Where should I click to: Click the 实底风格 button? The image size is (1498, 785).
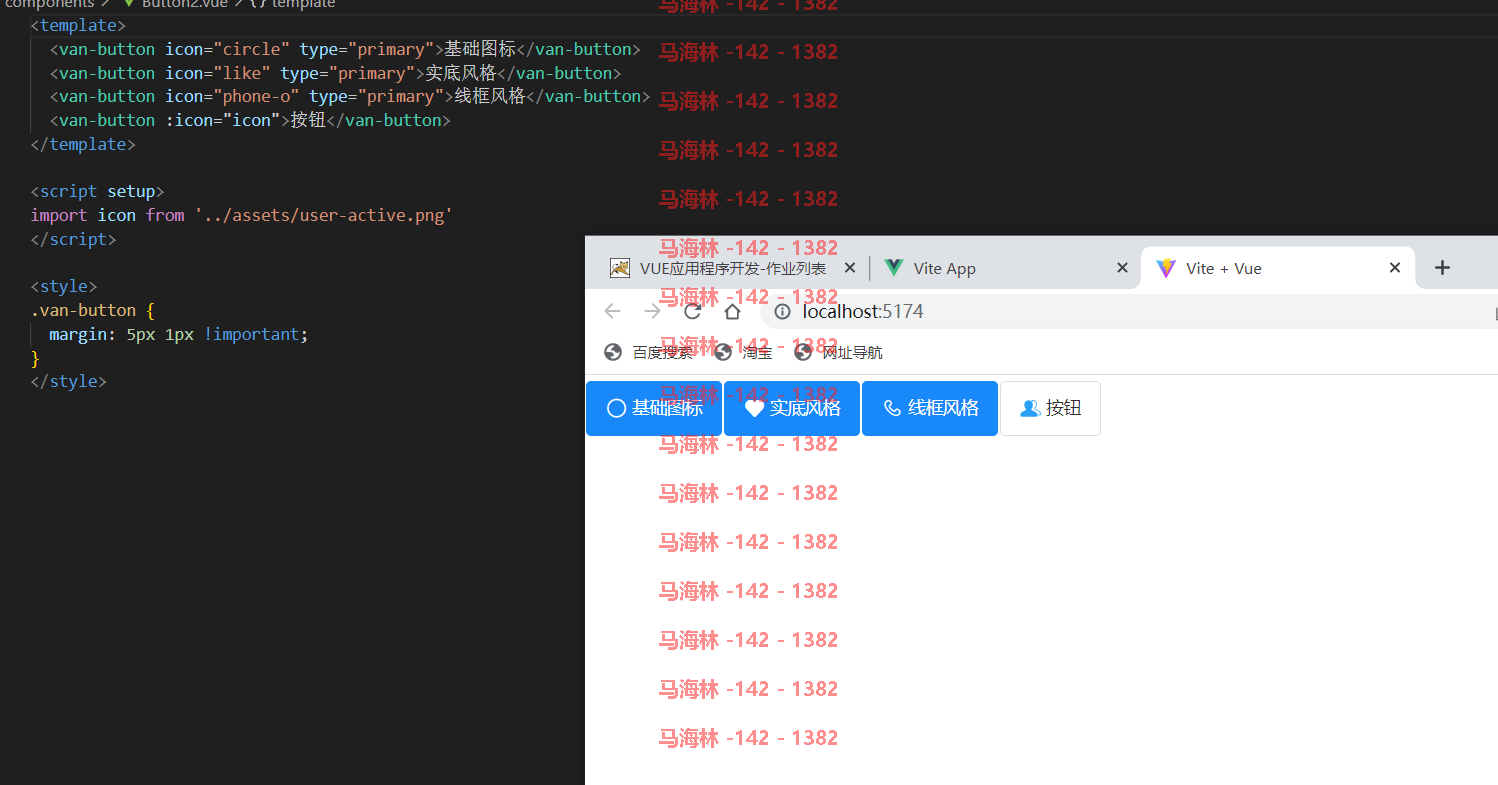pos(792,408)
